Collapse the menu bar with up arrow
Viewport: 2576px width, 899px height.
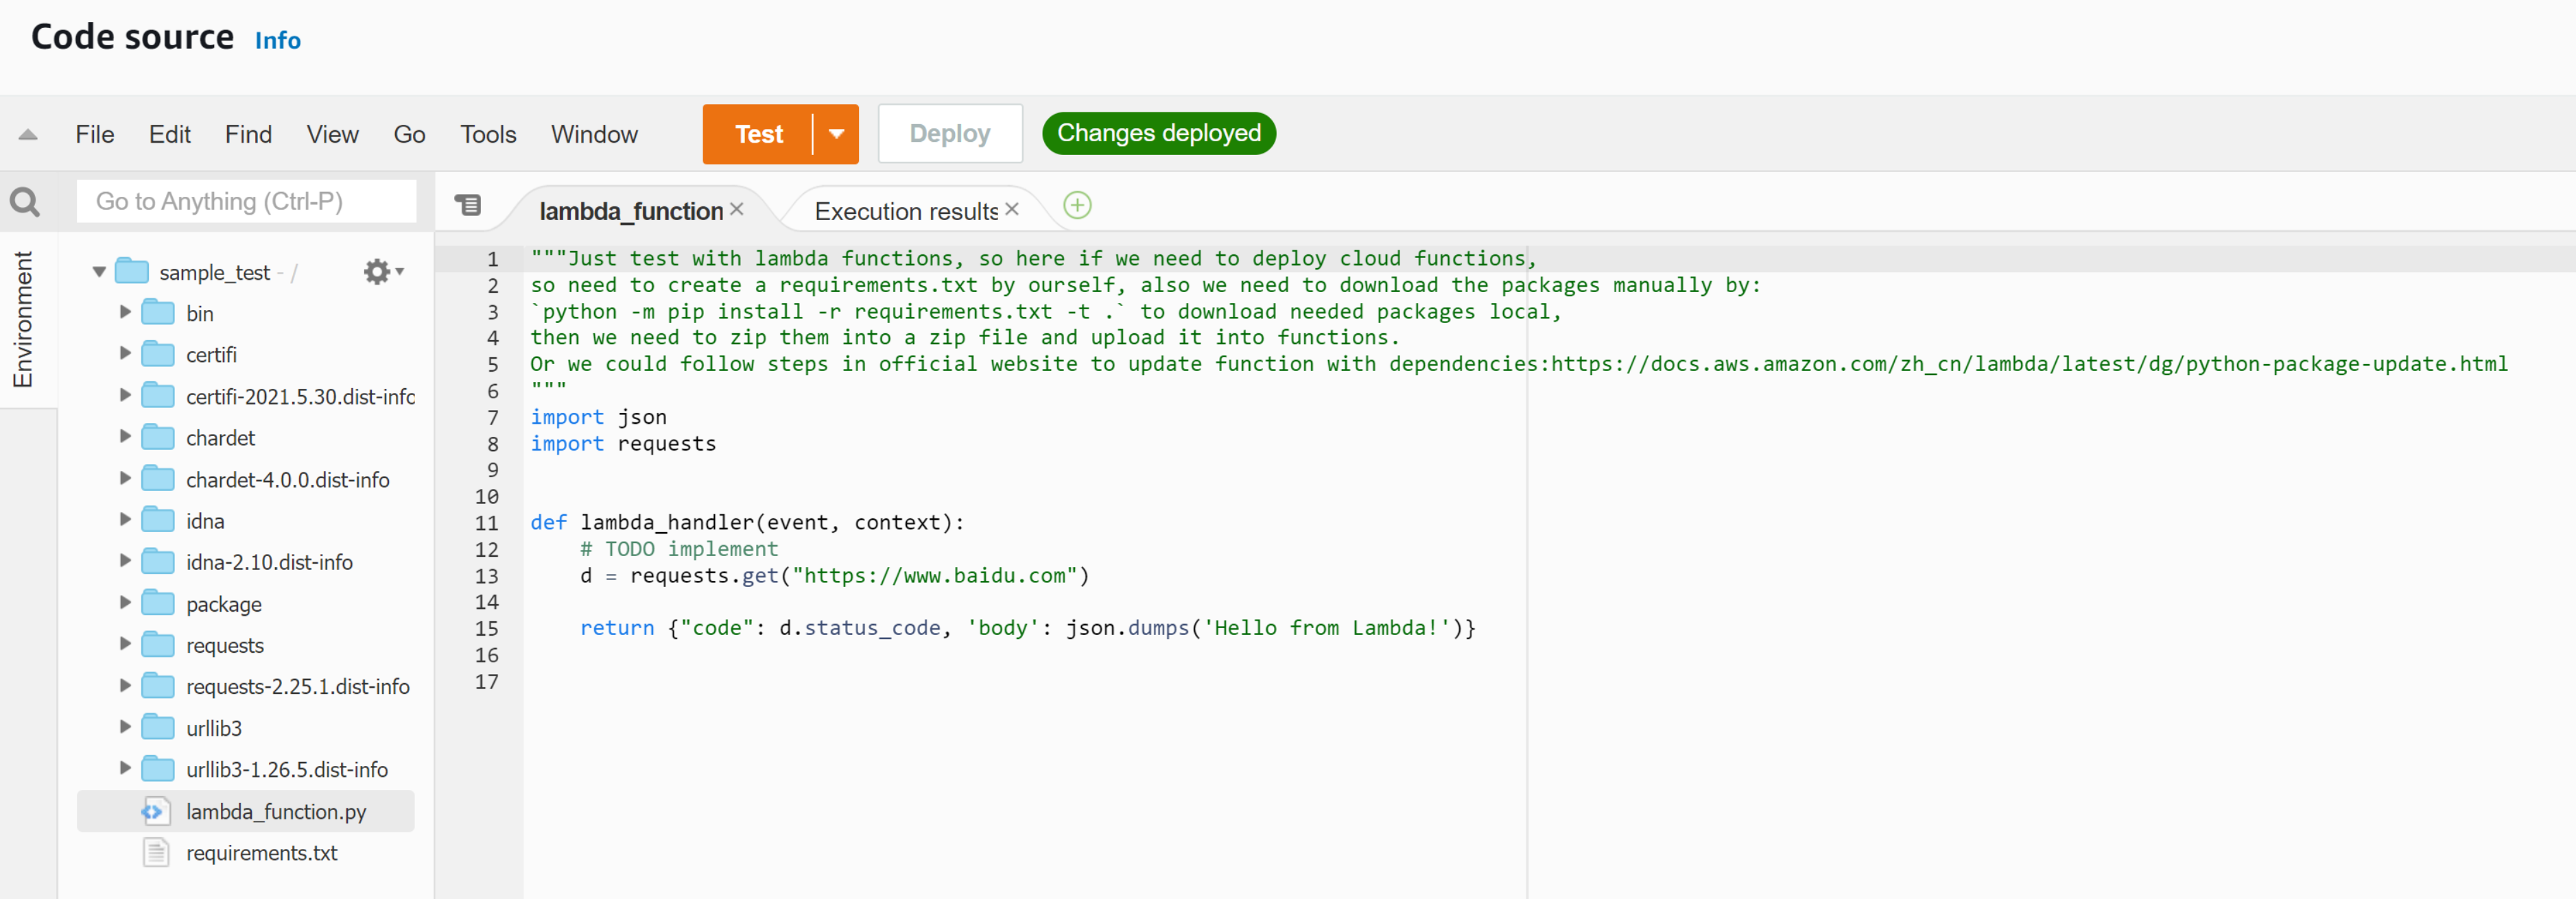tap(28, 134)
